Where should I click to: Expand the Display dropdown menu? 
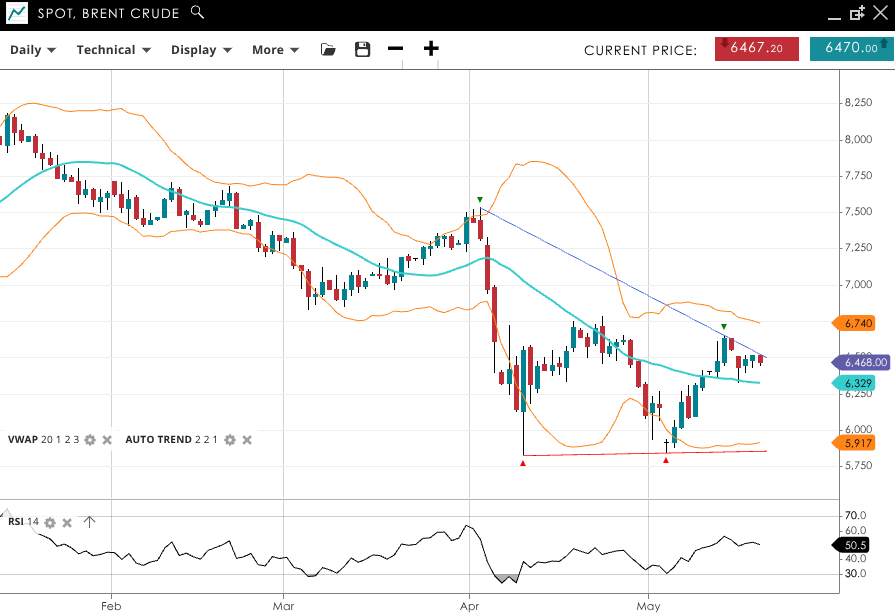201,49
